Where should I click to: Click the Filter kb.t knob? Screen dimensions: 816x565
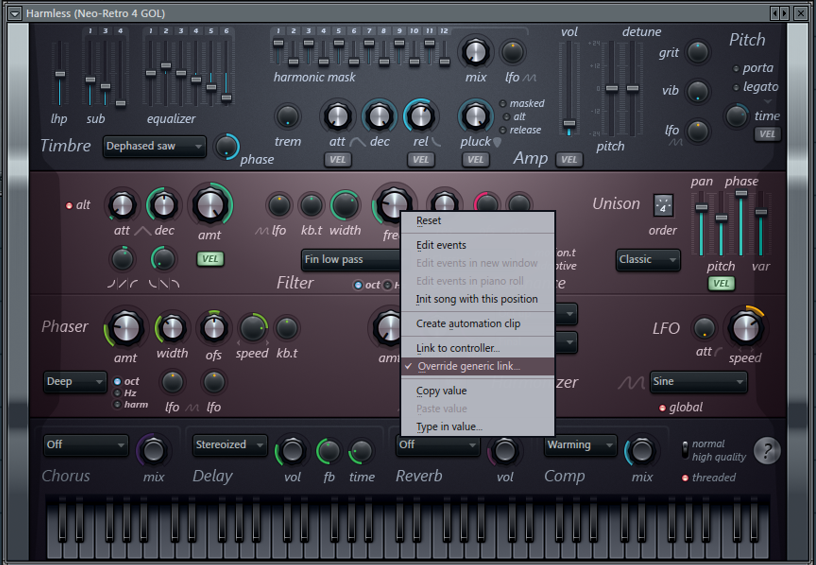pos(311,206)
